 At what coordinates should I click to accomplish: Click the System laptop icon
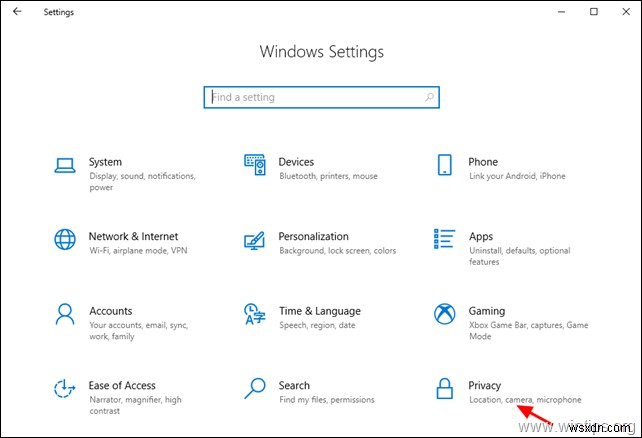pos(65,164)
